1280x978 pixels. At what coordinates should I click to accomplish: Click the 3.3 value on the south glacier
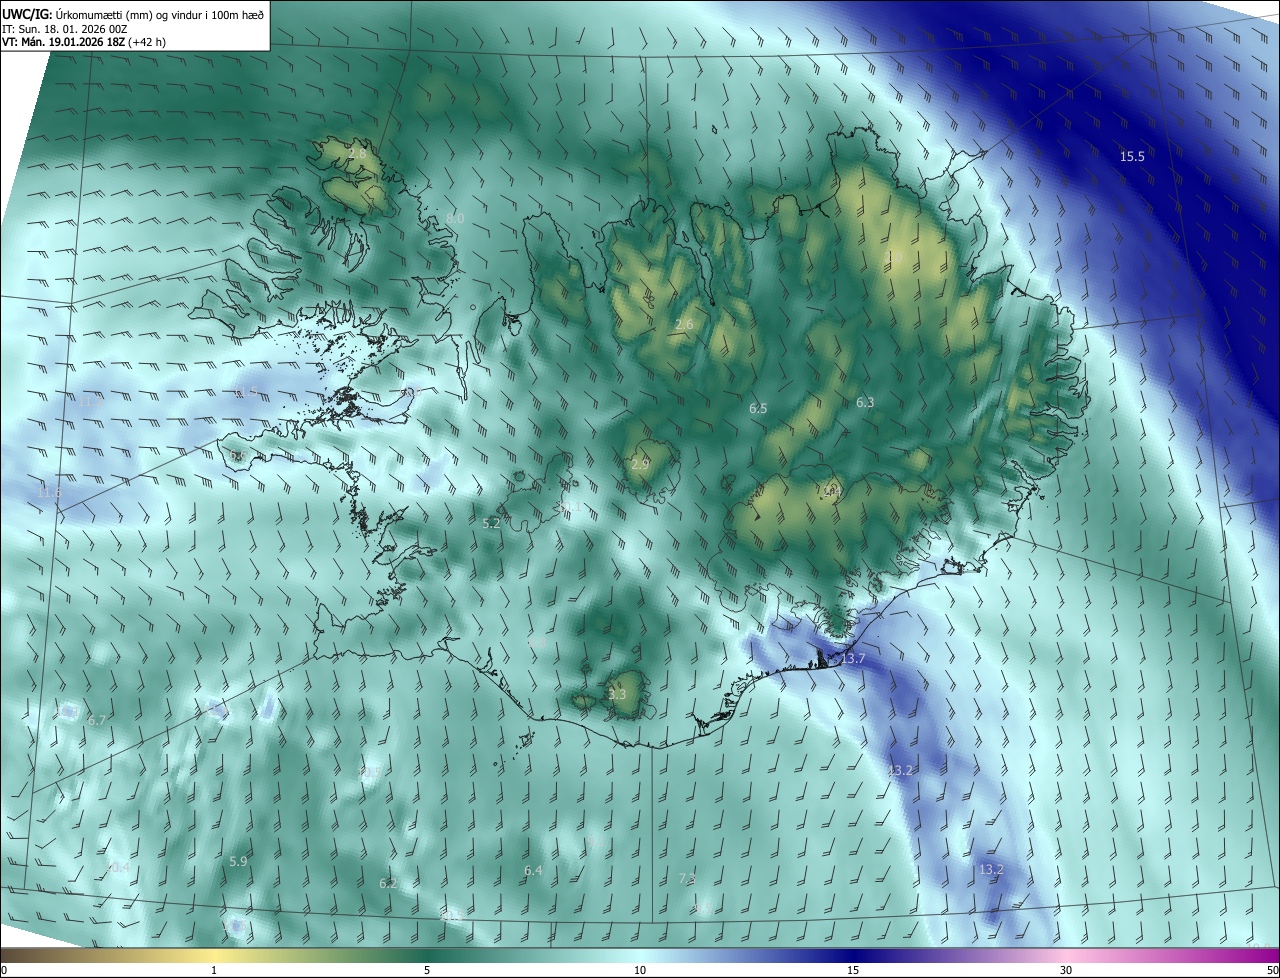tap(617, 694)
